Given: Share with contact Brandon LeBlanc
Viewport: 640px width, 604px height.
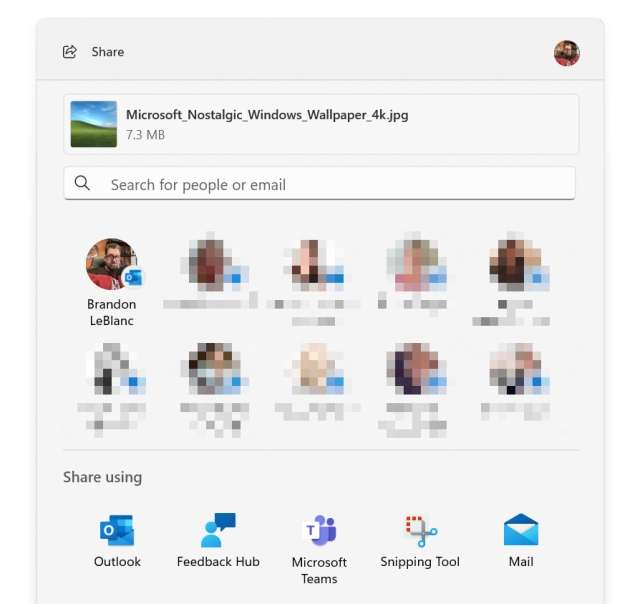Looking at the screenshot, I should pyautogui.click(x=112, y=282).
